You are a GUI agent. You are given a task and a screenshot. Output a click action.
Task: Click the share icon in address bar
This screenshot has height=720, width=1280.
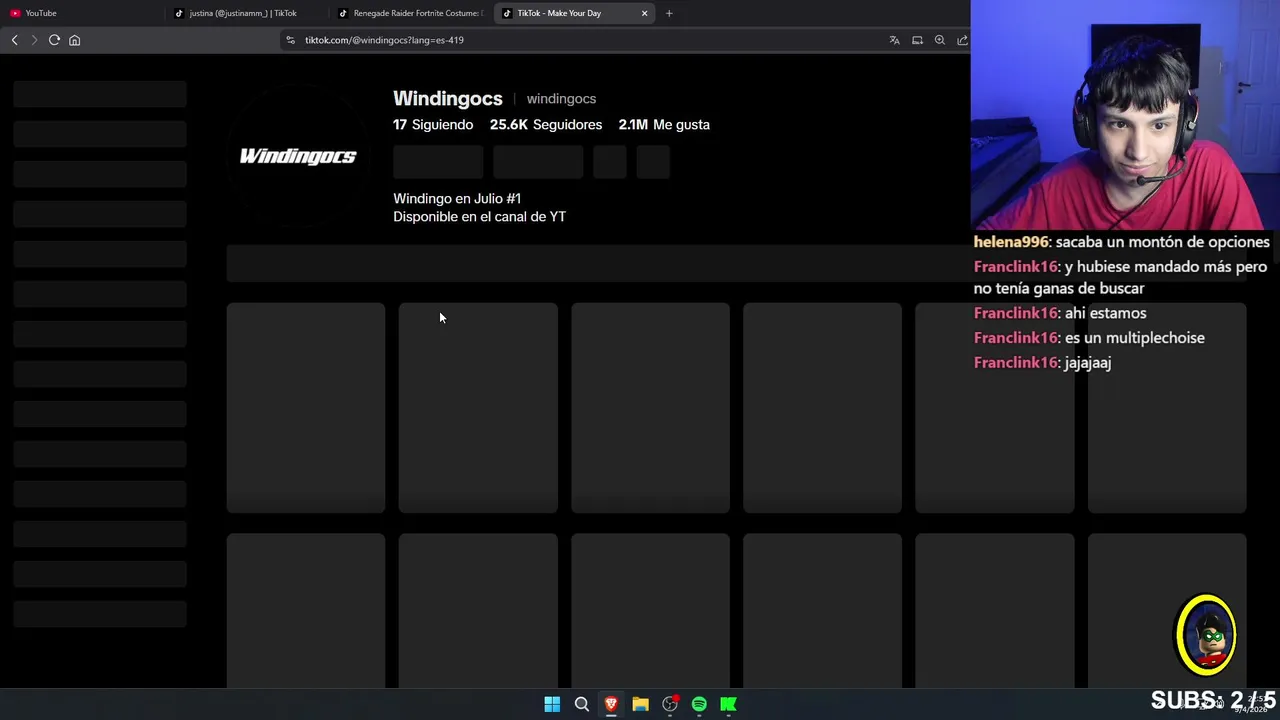[x=962, y=40]
